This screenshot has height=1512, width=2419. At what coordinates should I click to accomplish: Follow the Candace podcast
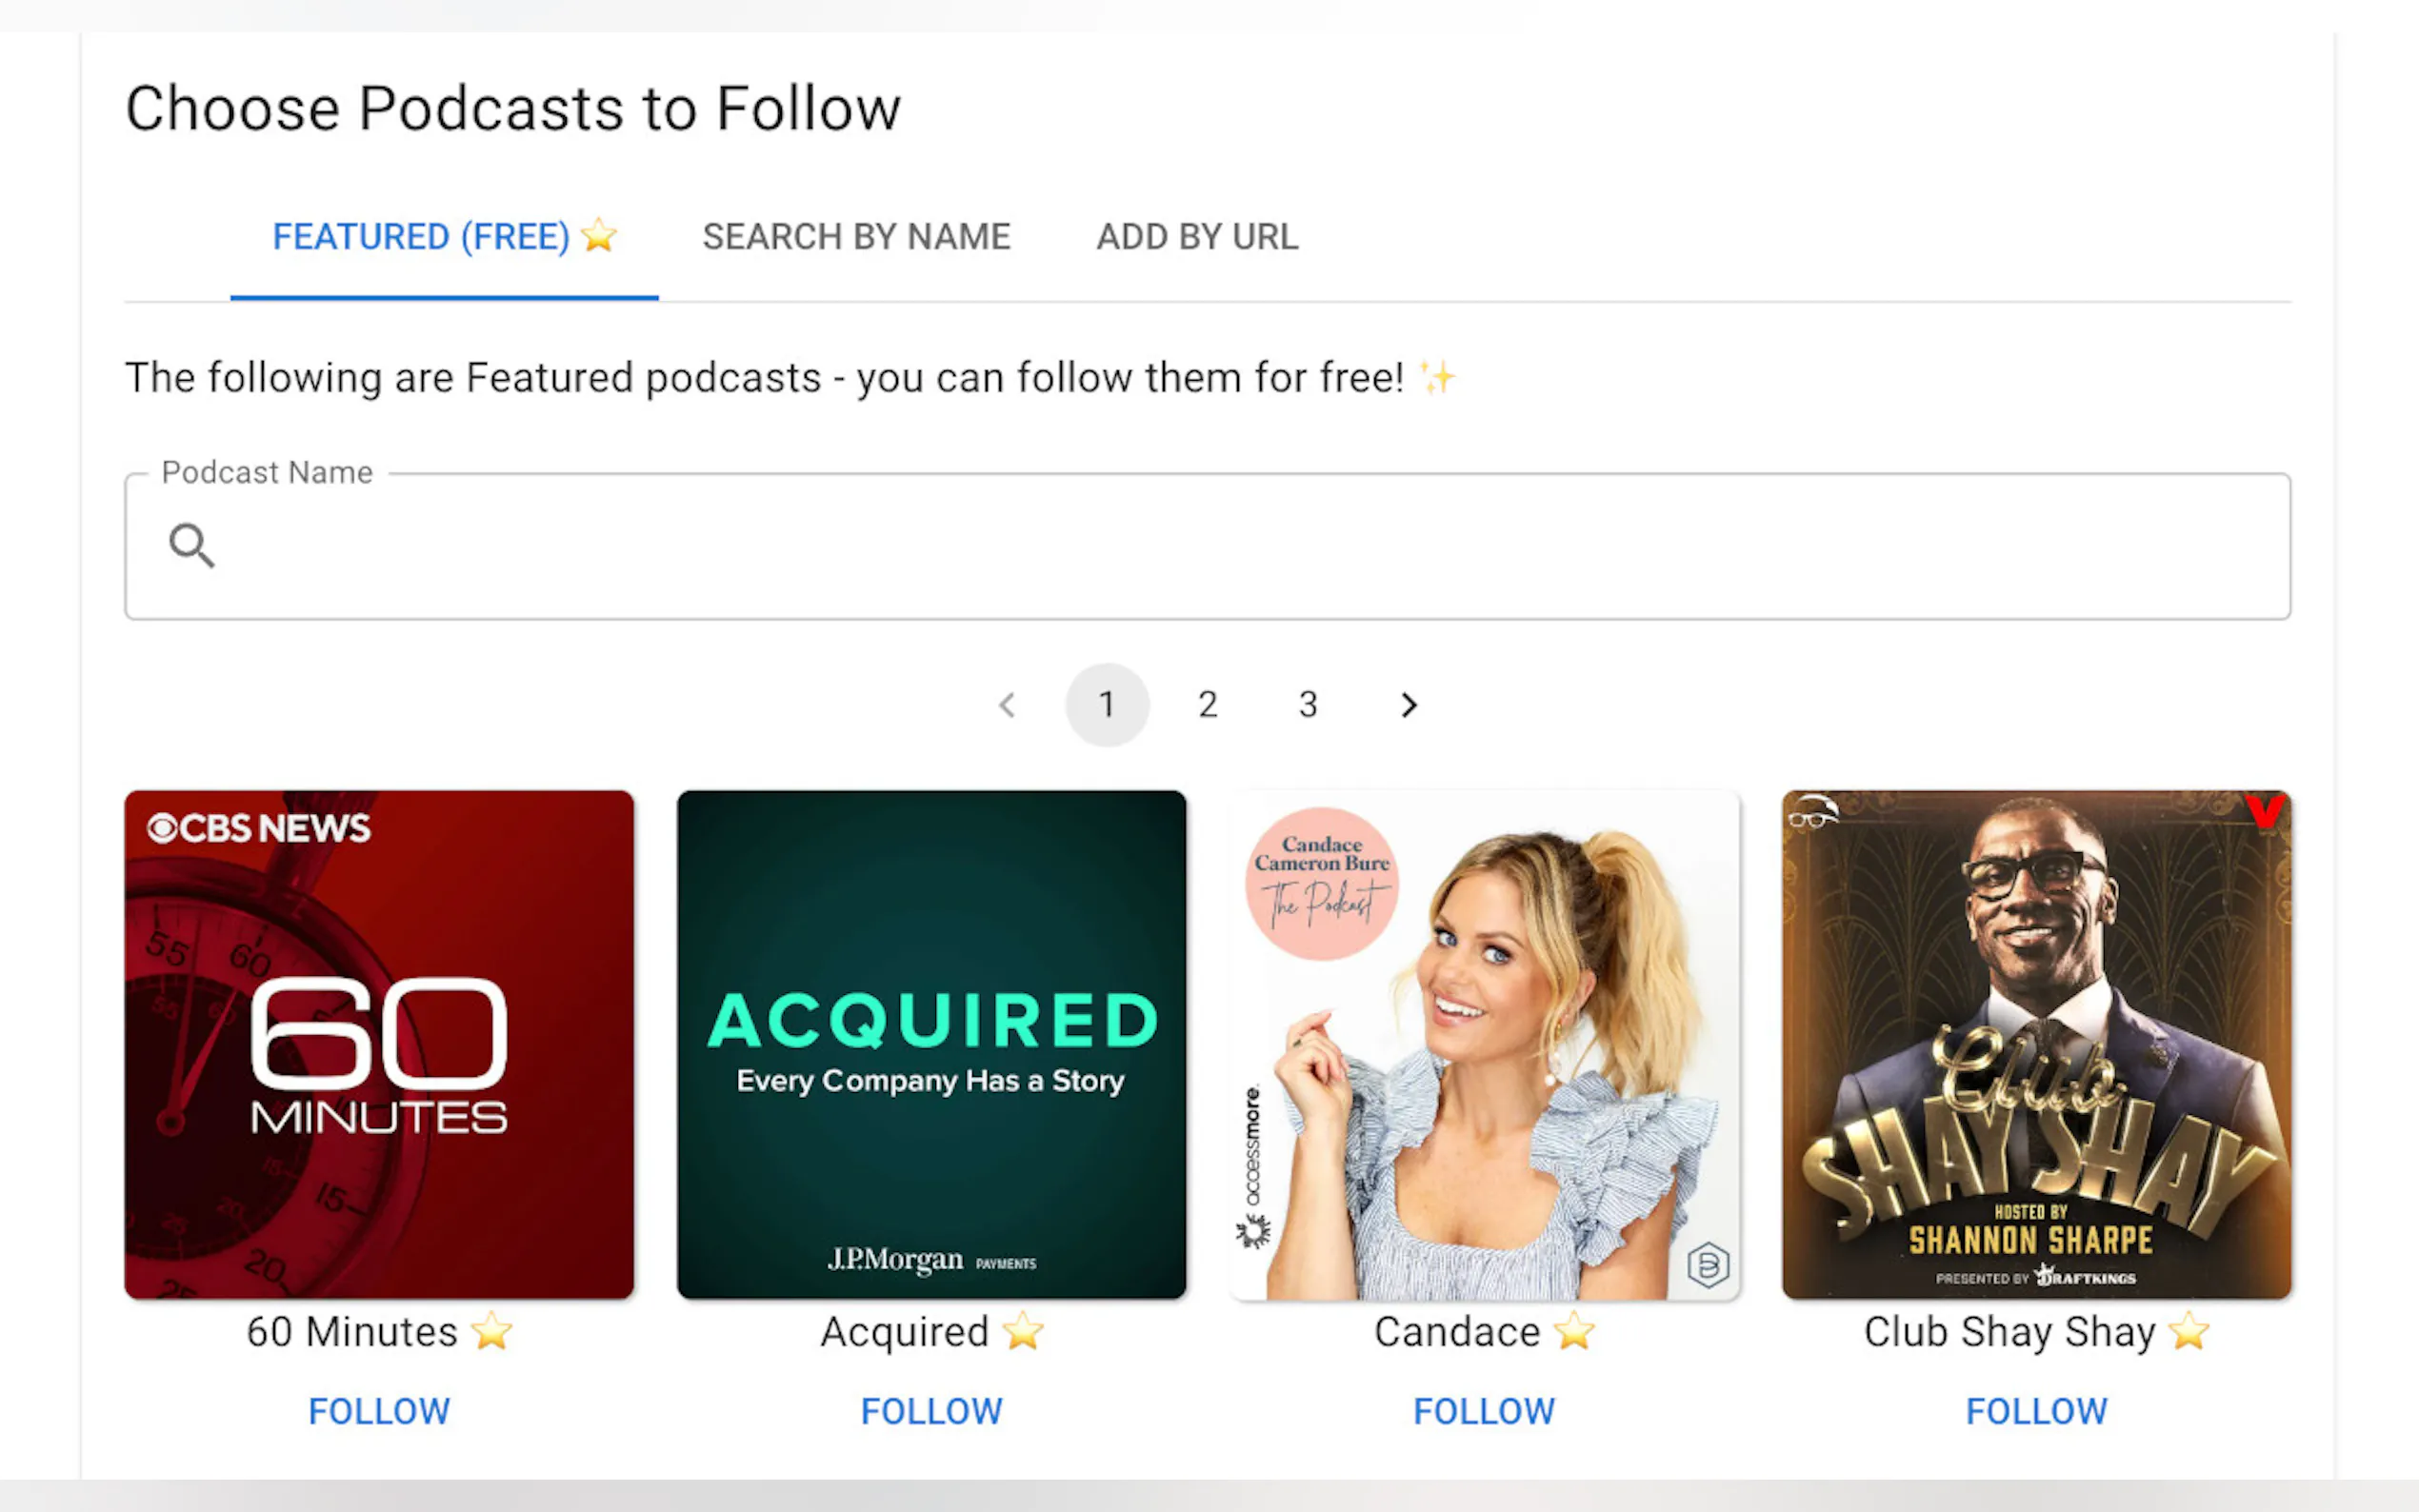click(x=1484, y=1411)
